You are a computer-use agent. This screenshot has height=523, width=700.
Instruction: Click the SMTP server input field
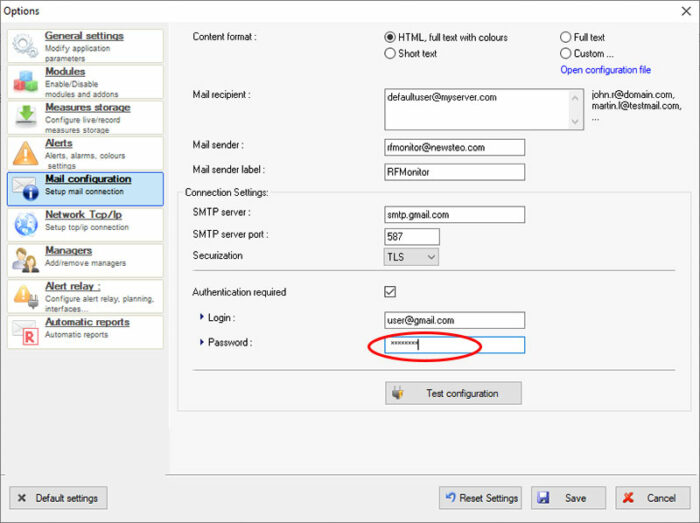pos(454,215)
